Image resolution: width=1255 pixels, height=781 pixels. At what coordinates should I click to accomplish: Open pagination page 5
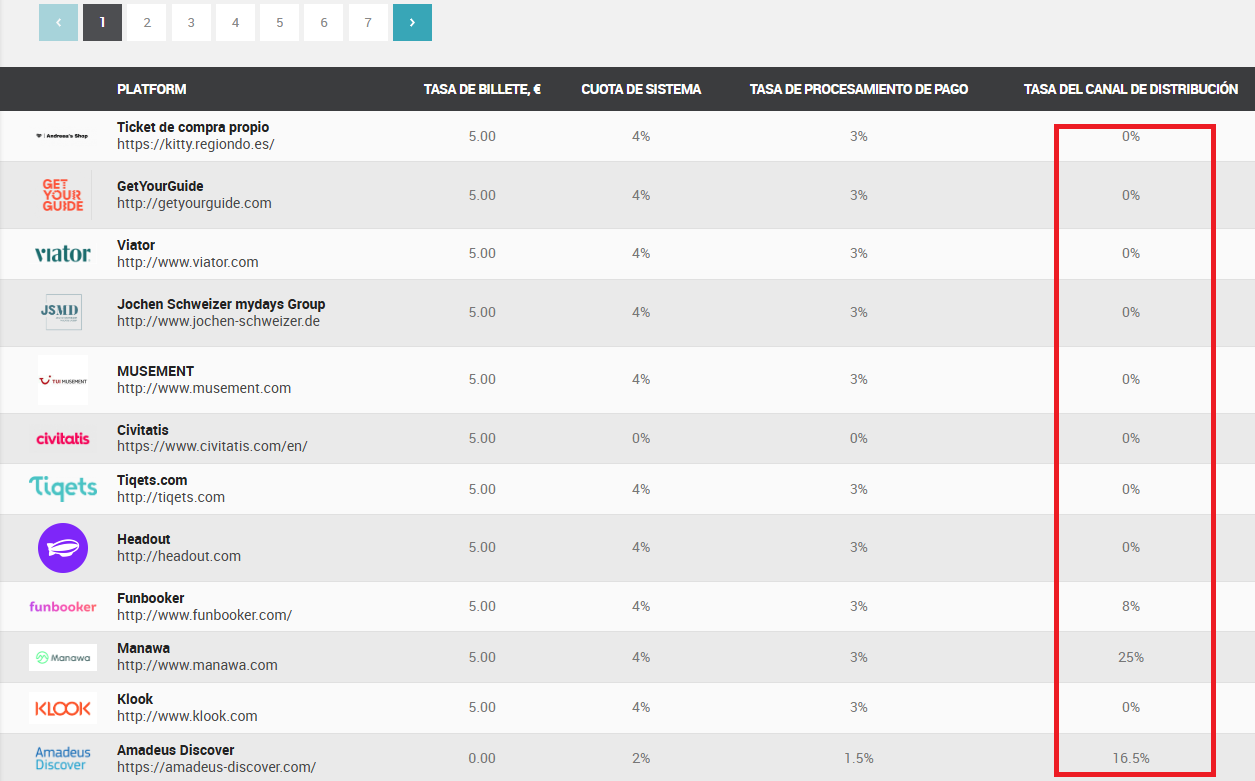click(280, 22)
